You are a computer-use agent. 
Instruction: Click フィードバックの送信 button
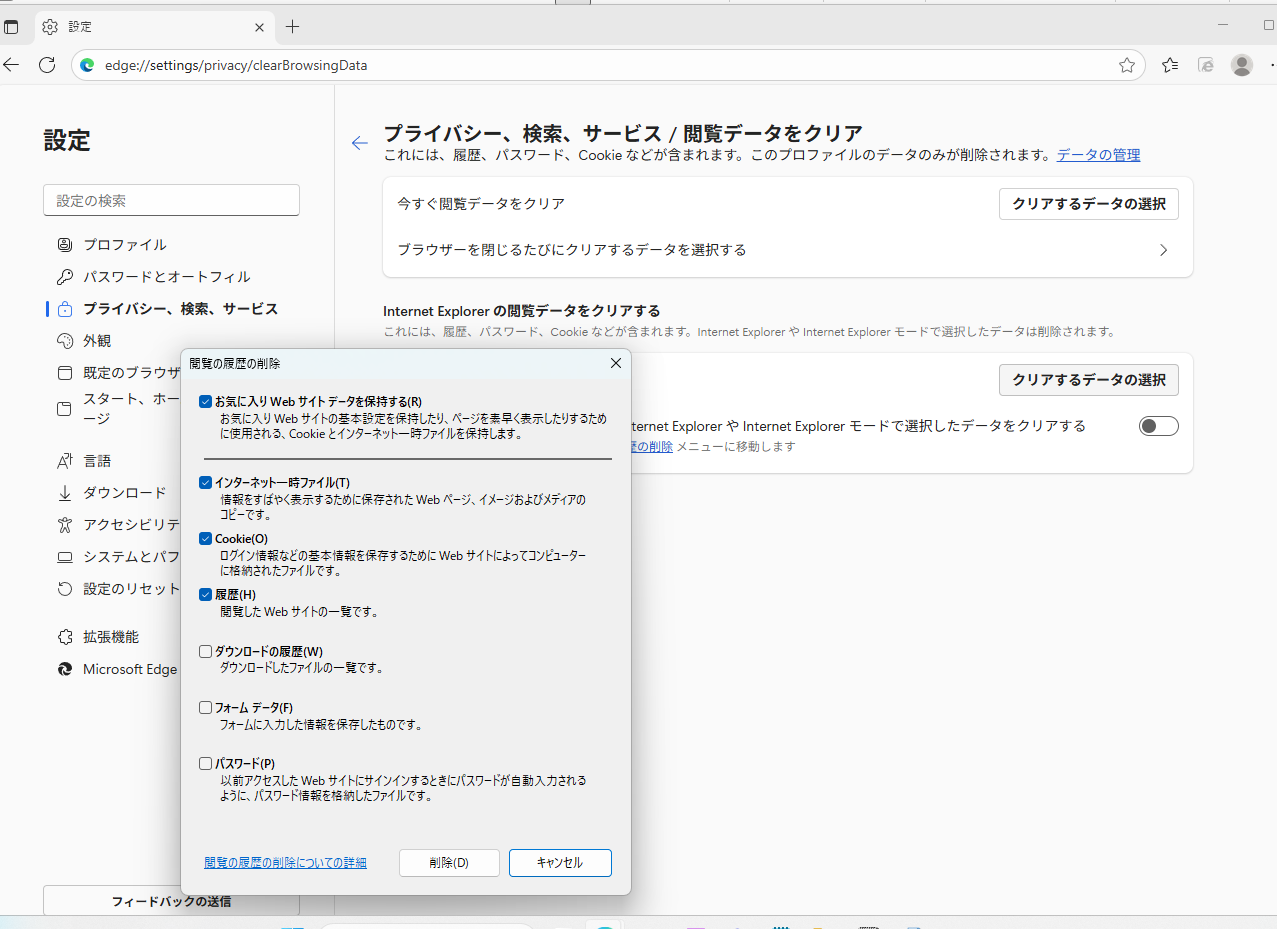click(171, 901)
